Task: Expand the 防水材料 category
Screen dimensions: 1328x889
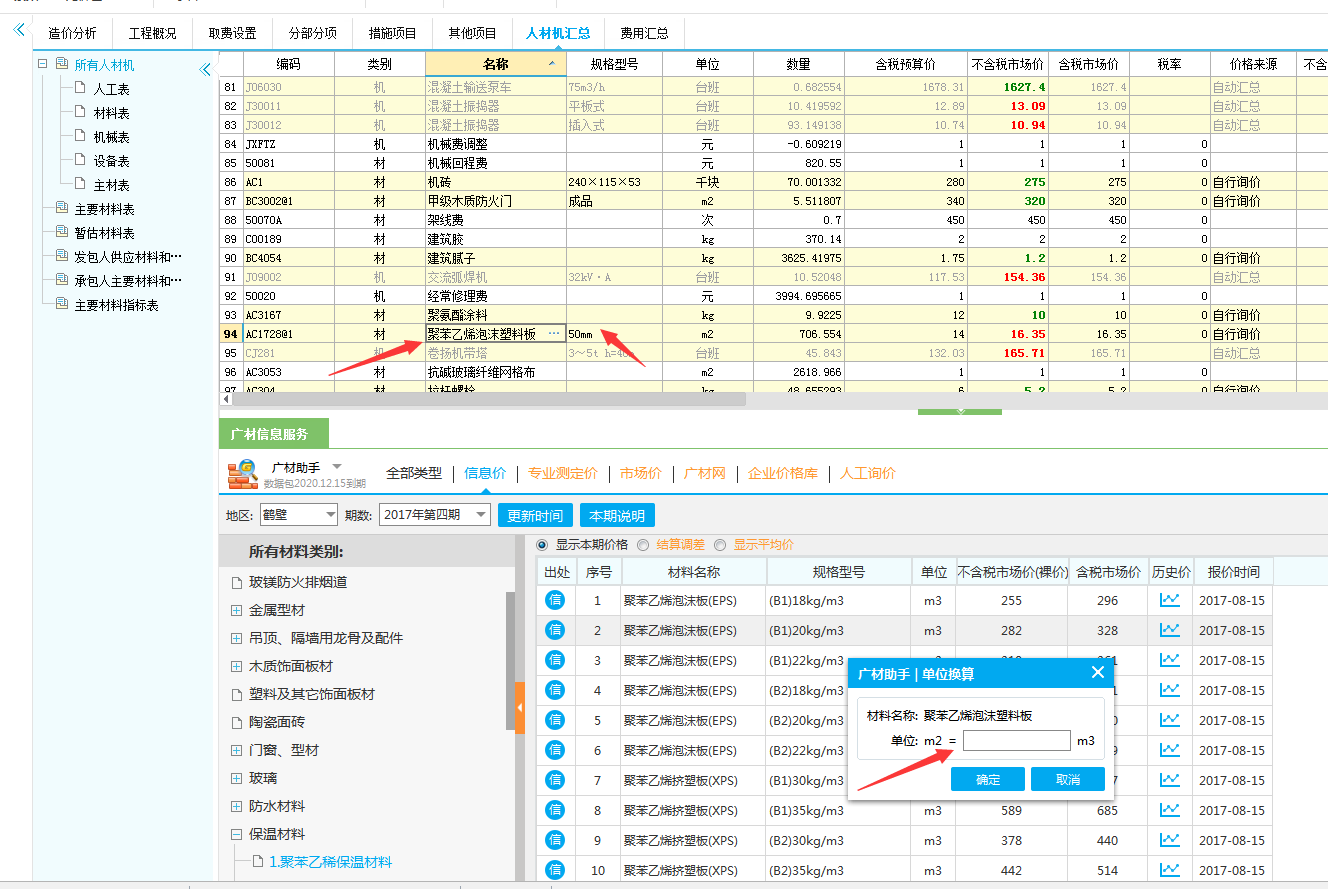Action: coord(236,806)
